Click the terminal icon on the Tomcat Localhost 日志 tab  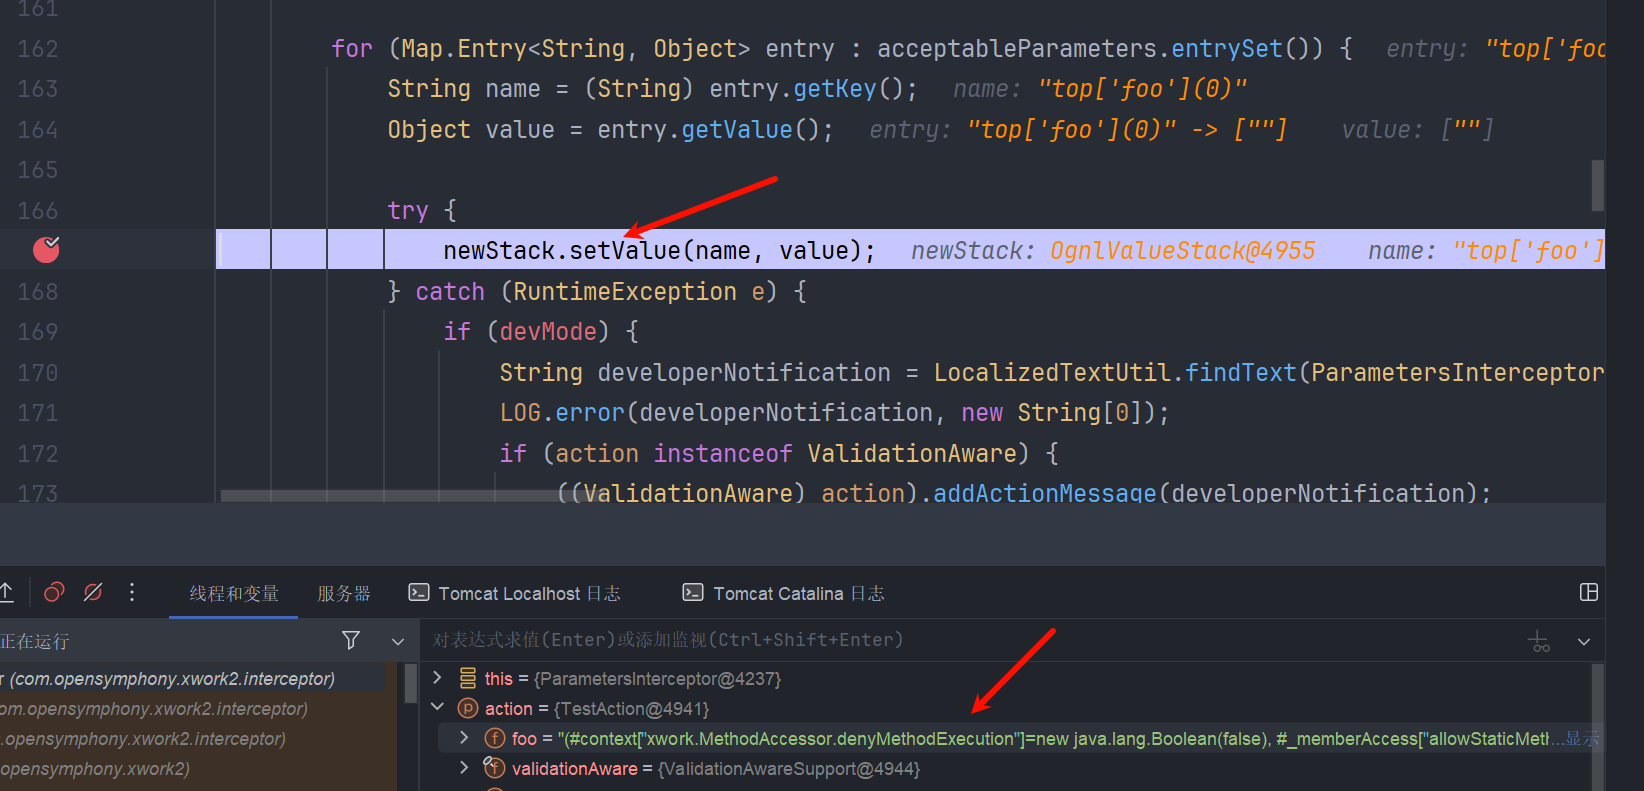click(x=419, y=593)
